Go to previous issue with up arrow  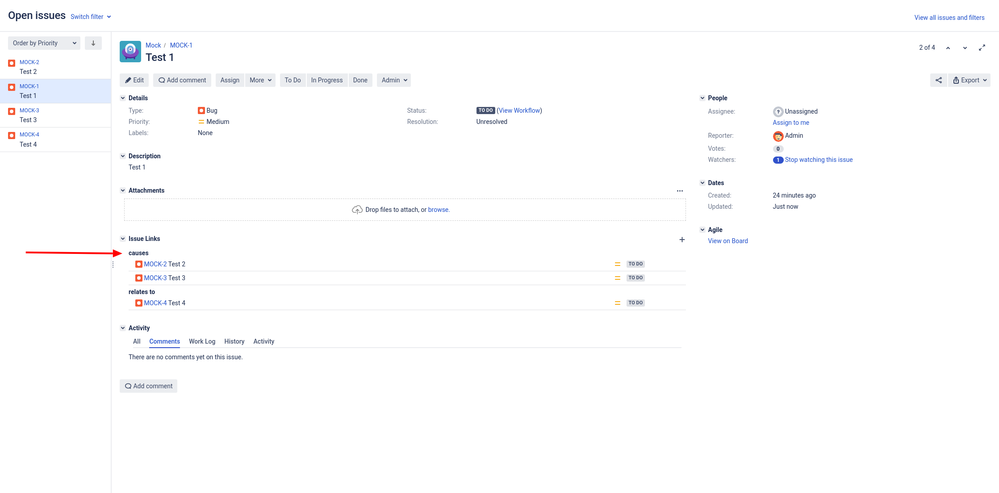click(948, 48)
